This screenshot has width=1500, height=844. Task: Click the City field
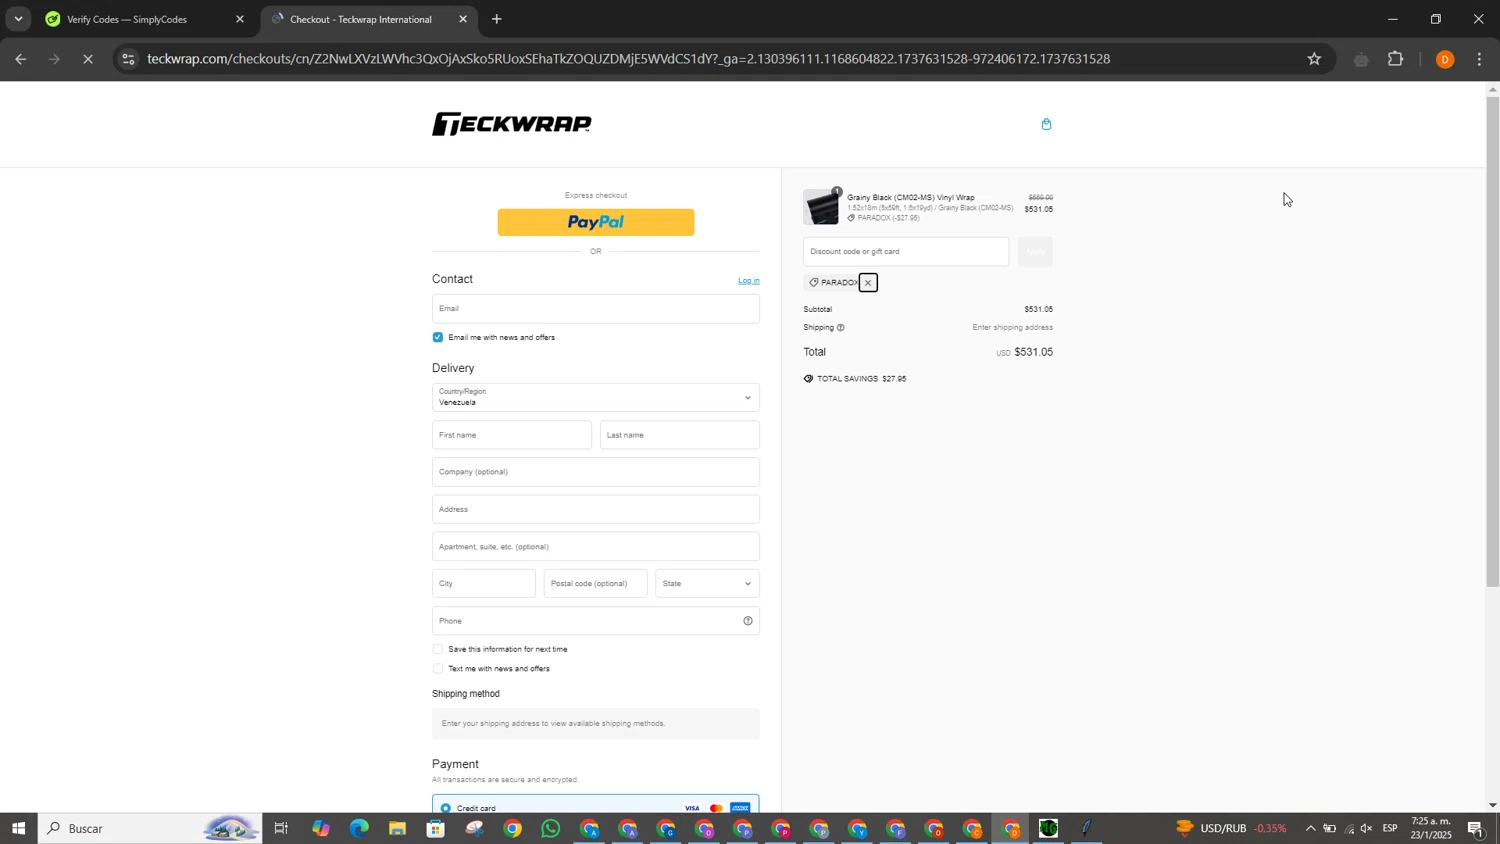(484, 584)
